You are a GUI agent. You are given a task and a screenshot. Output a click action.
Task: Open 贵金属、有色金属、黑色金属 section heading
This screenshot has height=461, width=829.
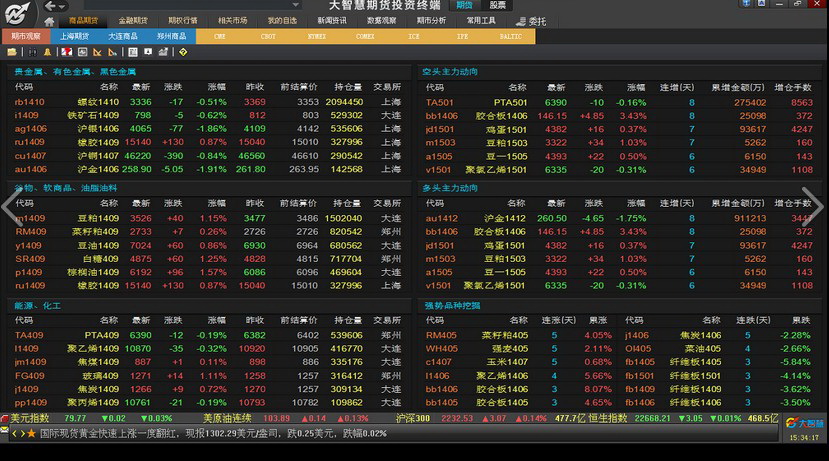[75, 72]
